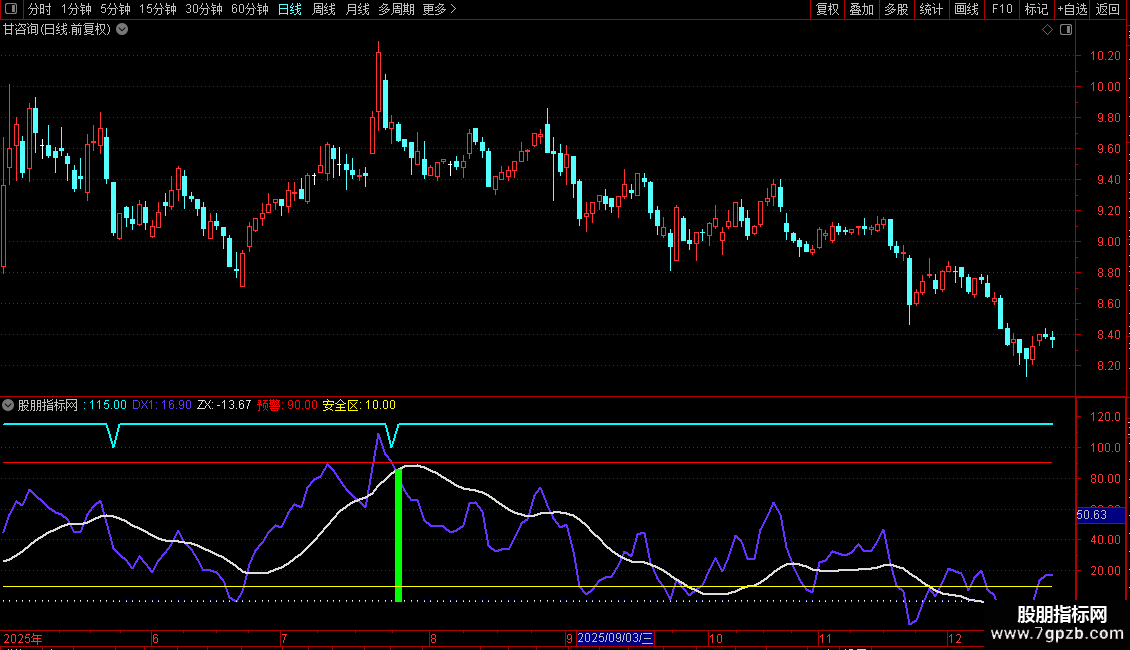The image size is (1130, 650).
Task: Click the ZX: -13.67 indicator value
Action: coord(224,405)
